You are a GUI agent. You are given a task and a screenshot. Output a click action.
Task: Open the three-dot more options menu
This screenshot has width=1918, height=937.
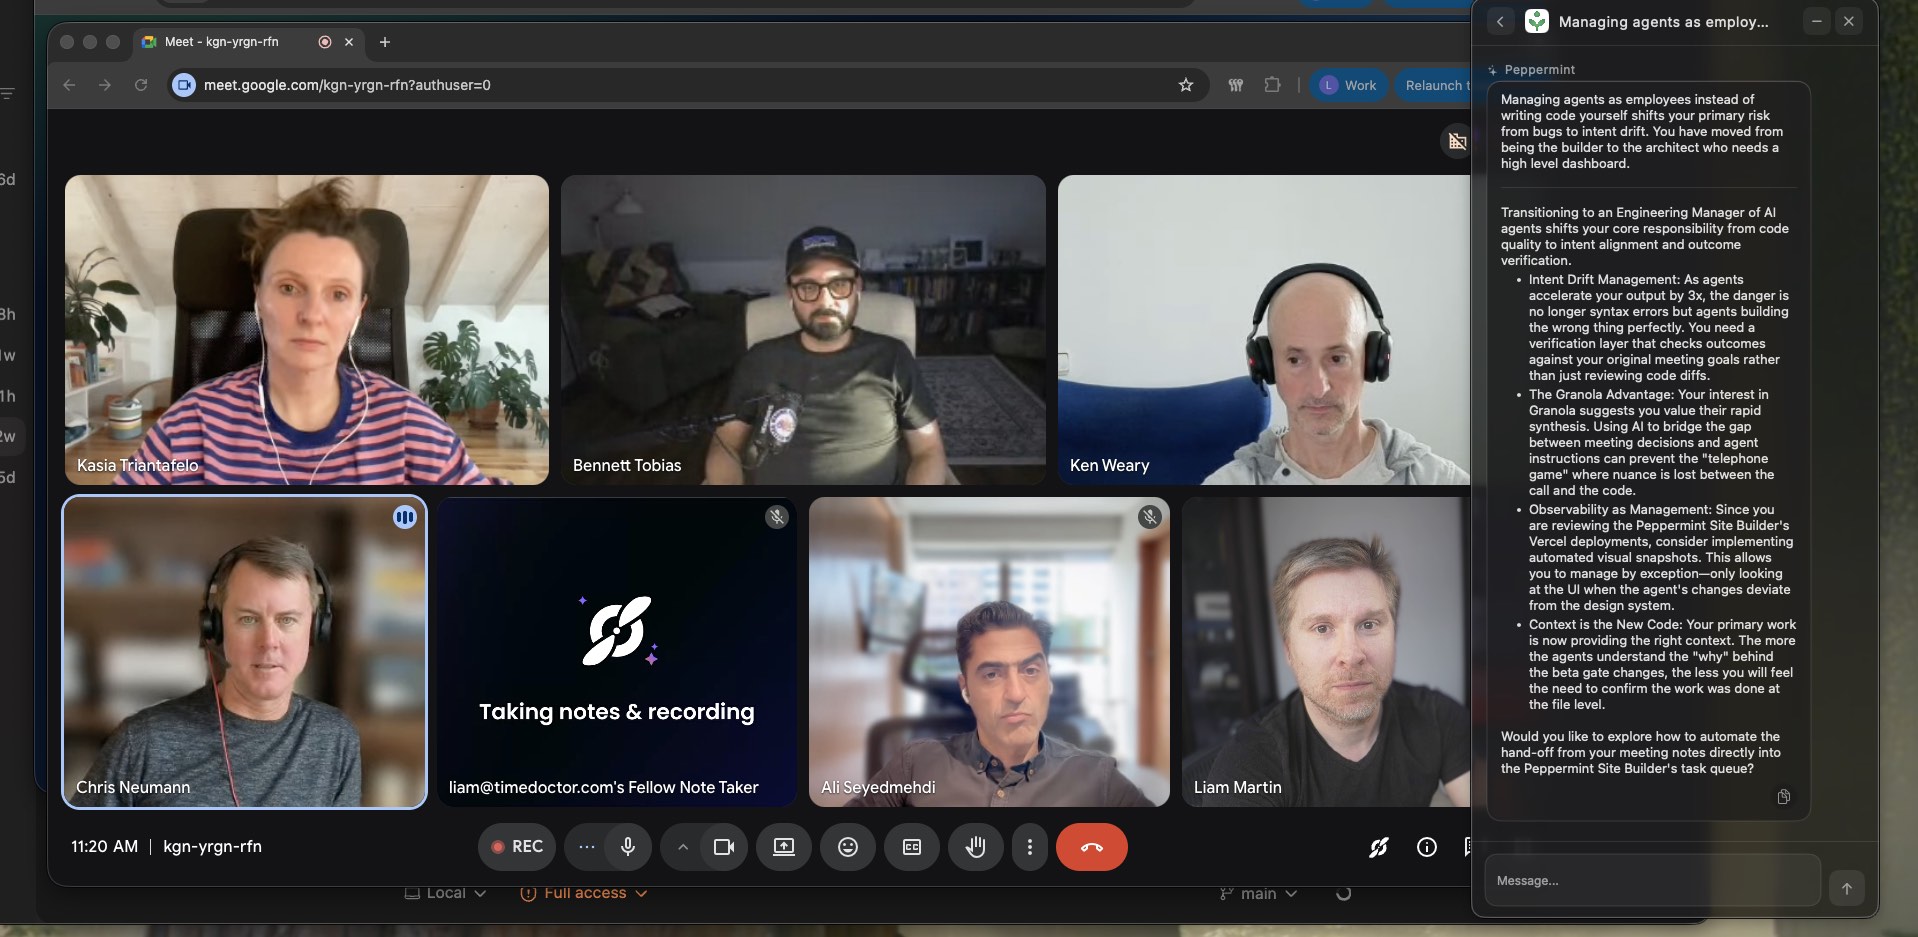click(x=1029, y=847)
